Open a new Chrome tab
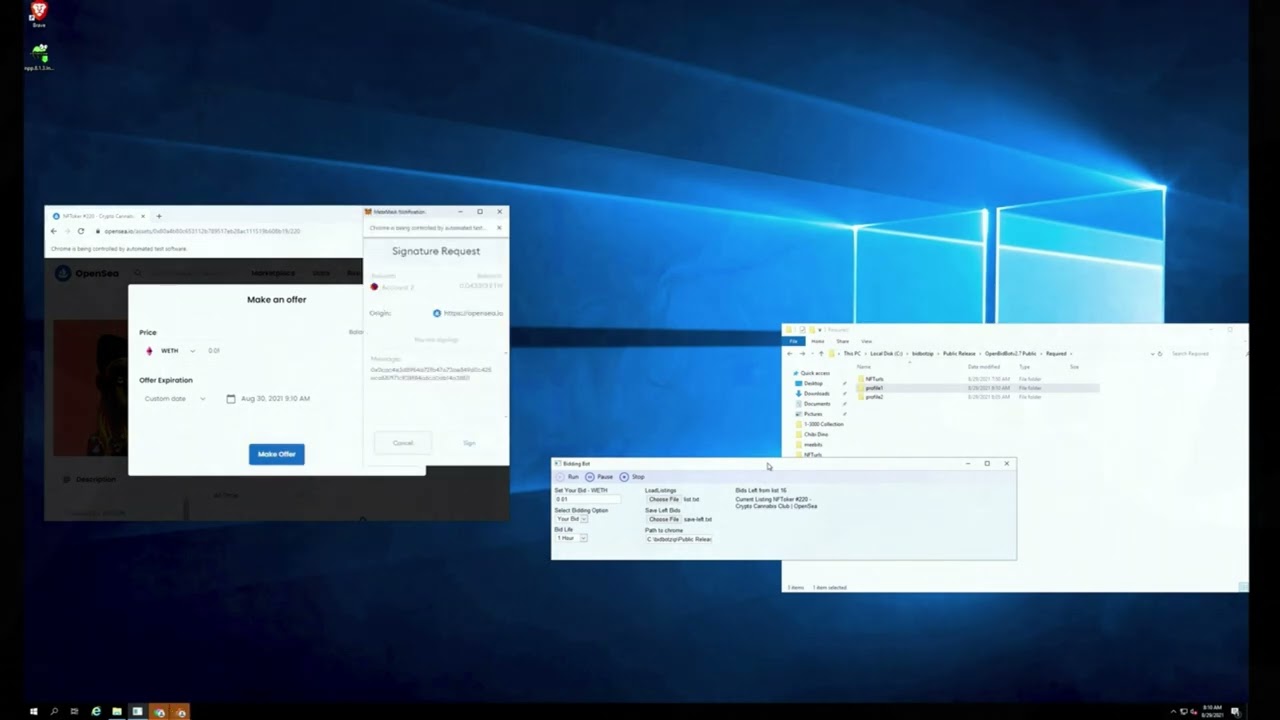The height and width of the screenshot is (720, 1280). pyautogui.click(x=158, y=216)
